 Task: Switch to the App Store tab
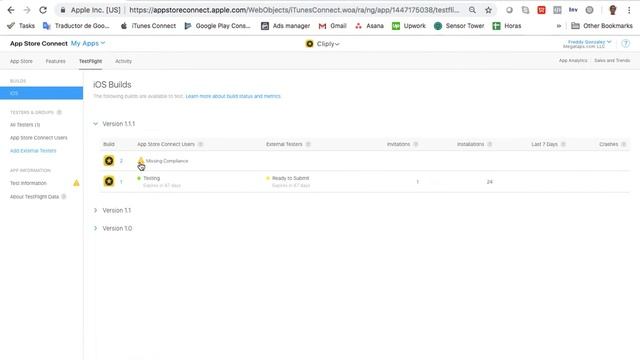coord(21,61)
